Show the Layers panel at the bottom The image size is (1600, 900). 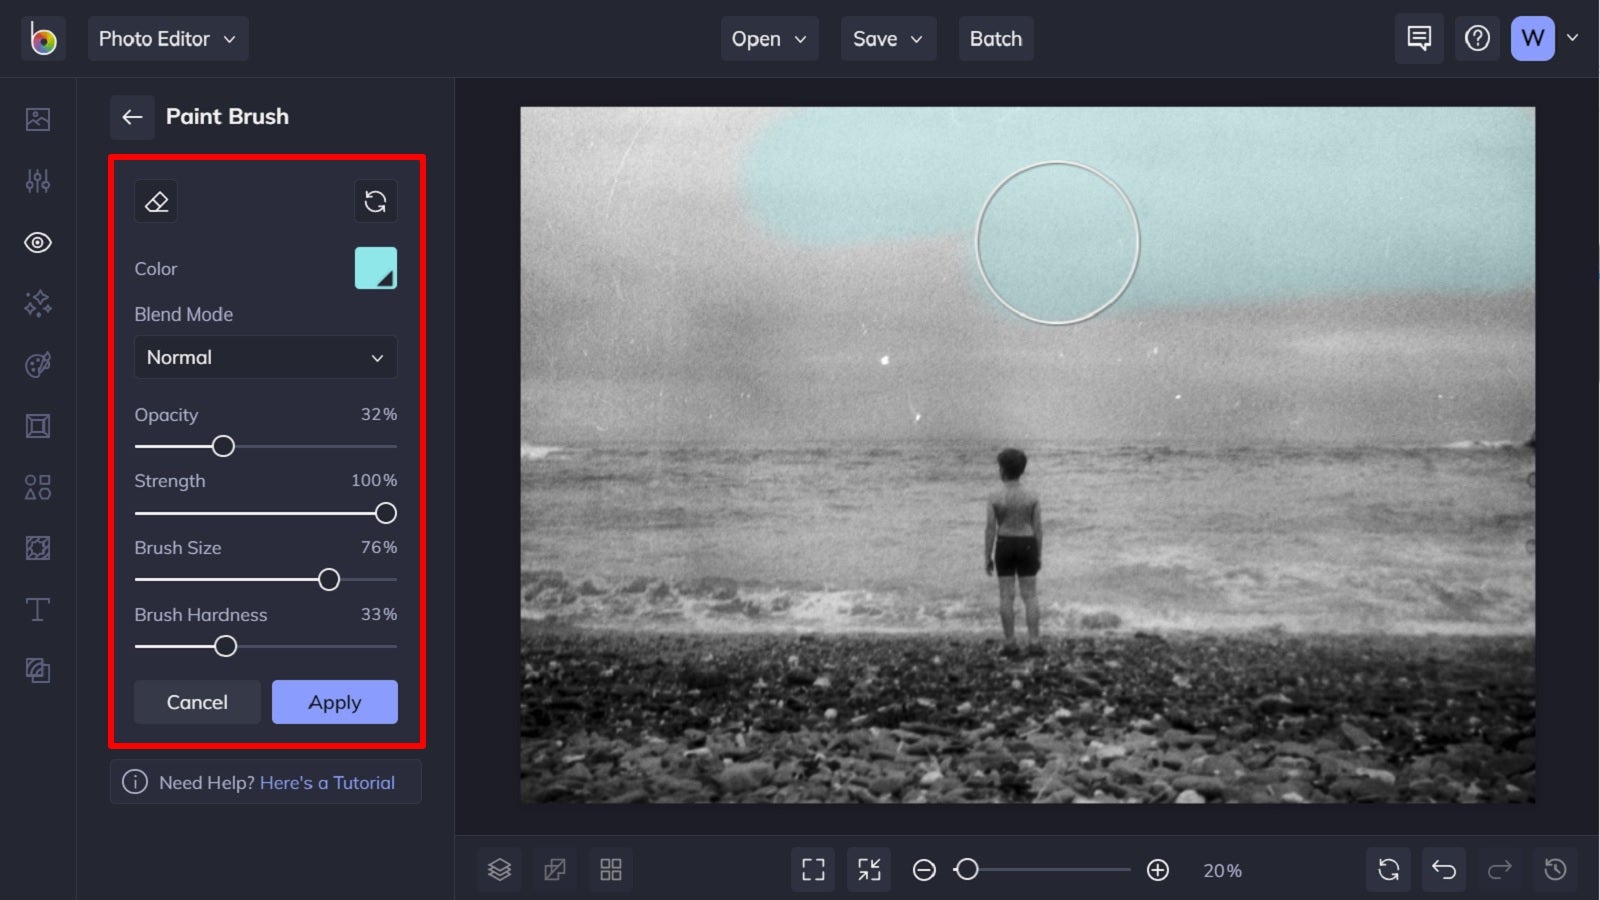click(499, 869)
